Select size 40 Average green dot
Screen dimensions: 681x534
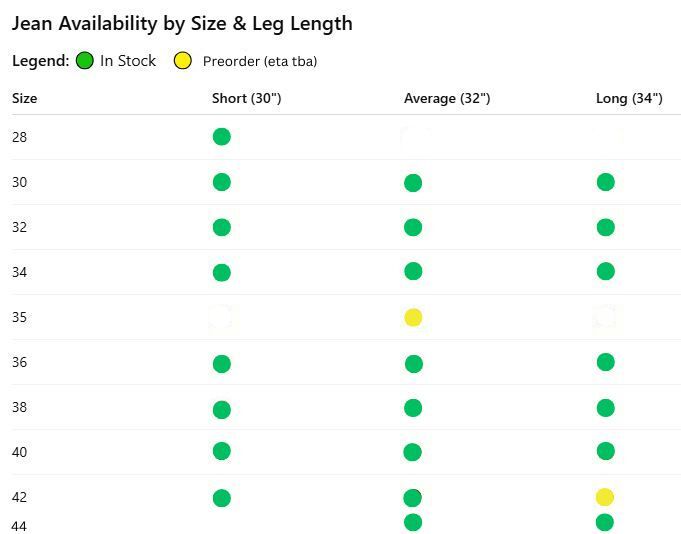pyautogui.click(x=413, y=452)
